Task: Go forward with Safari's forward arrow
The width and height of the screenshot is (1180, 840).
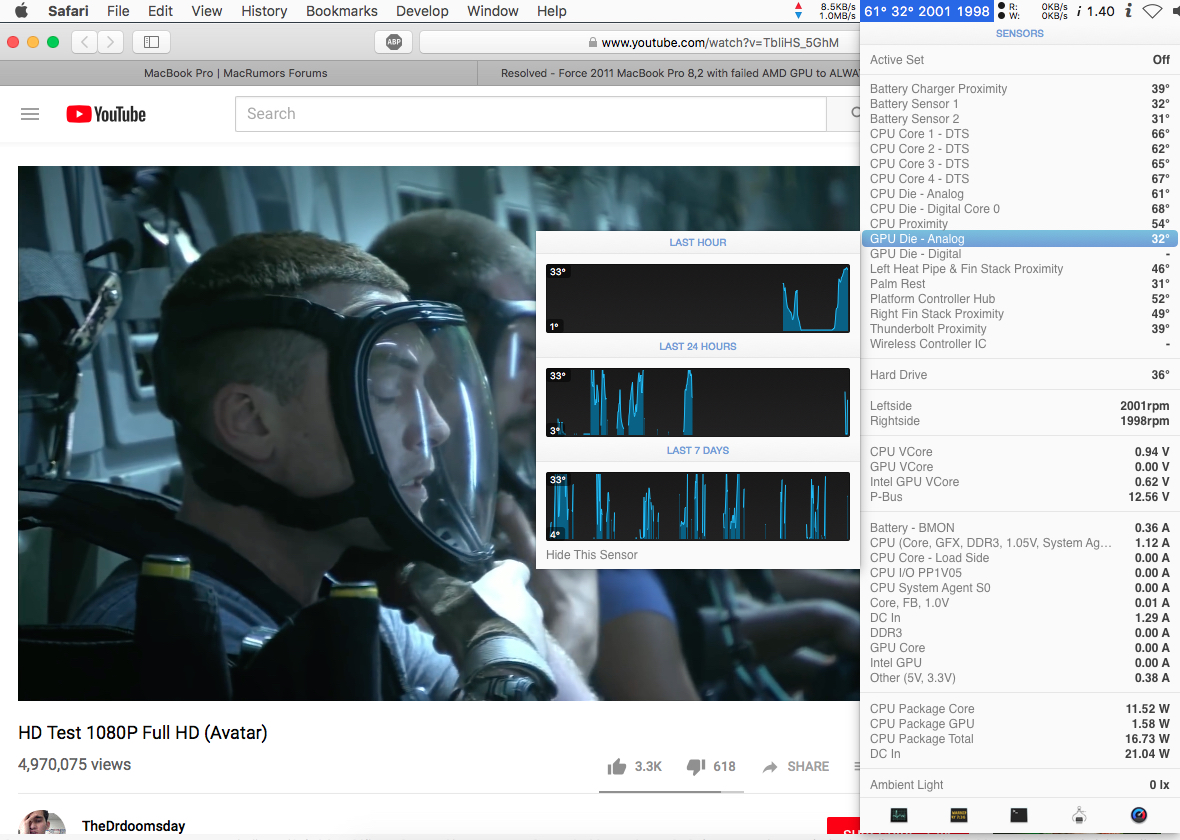Action: point(111,42)
